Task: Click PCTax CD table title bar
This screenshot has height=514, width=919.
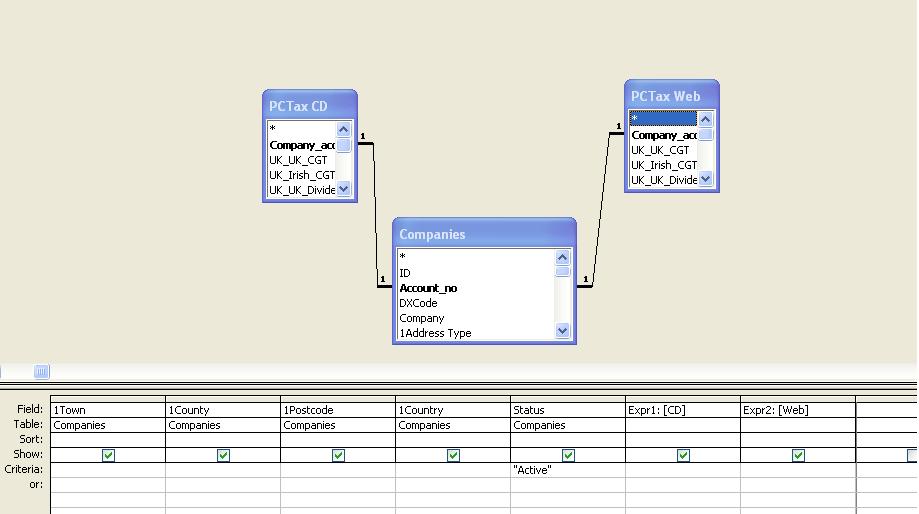Action: coord(309,105)
